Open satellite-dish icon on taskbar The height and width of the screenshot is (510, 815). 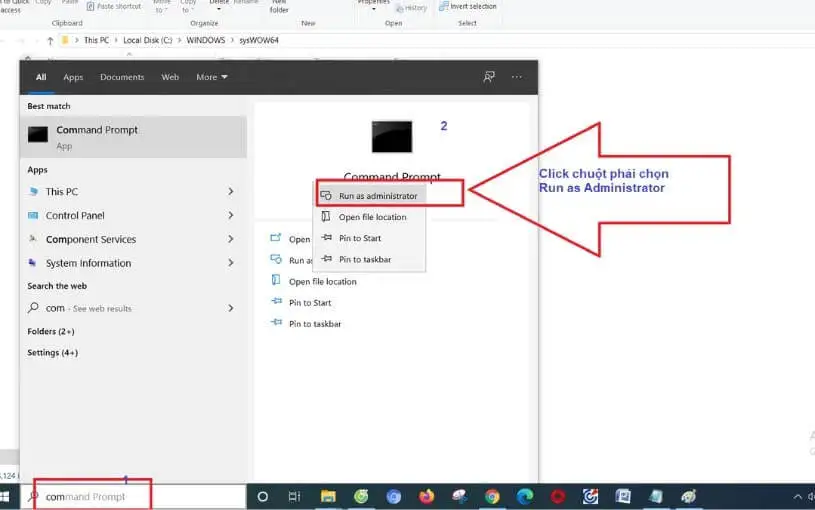459,497
